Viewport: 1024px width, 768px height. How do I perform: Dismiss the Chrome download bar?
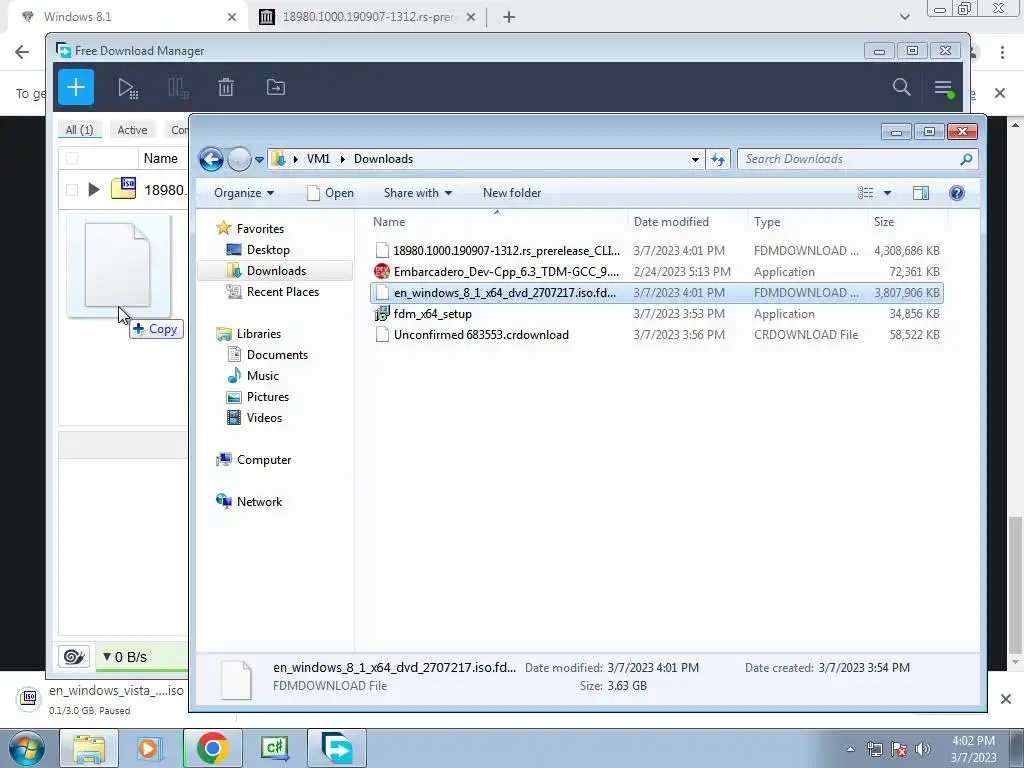click(1006, 699)
